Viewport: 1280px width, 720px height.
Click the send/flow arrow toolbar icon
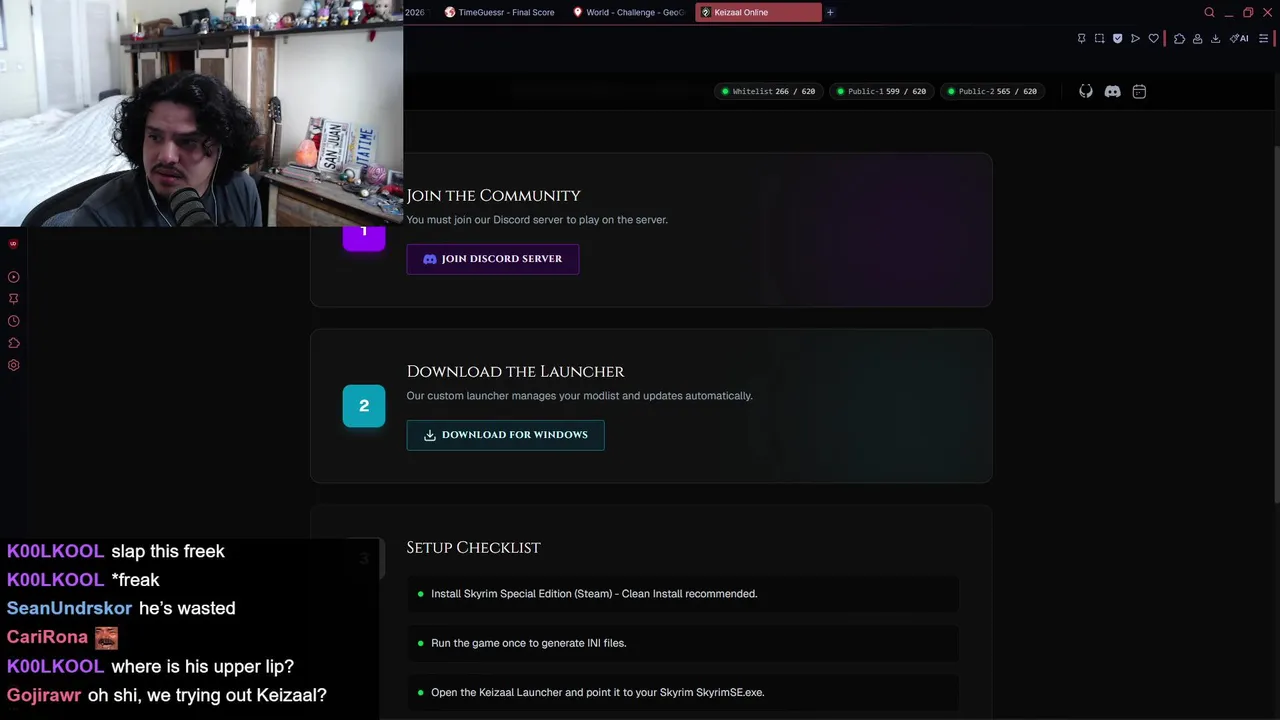(1135, 39)
